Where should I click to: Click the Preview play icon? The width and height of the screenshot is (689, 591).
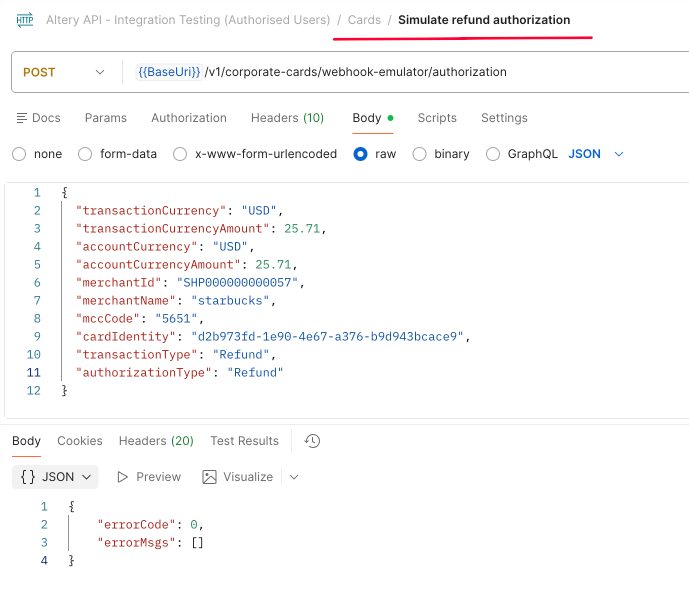tap(123, 477)
